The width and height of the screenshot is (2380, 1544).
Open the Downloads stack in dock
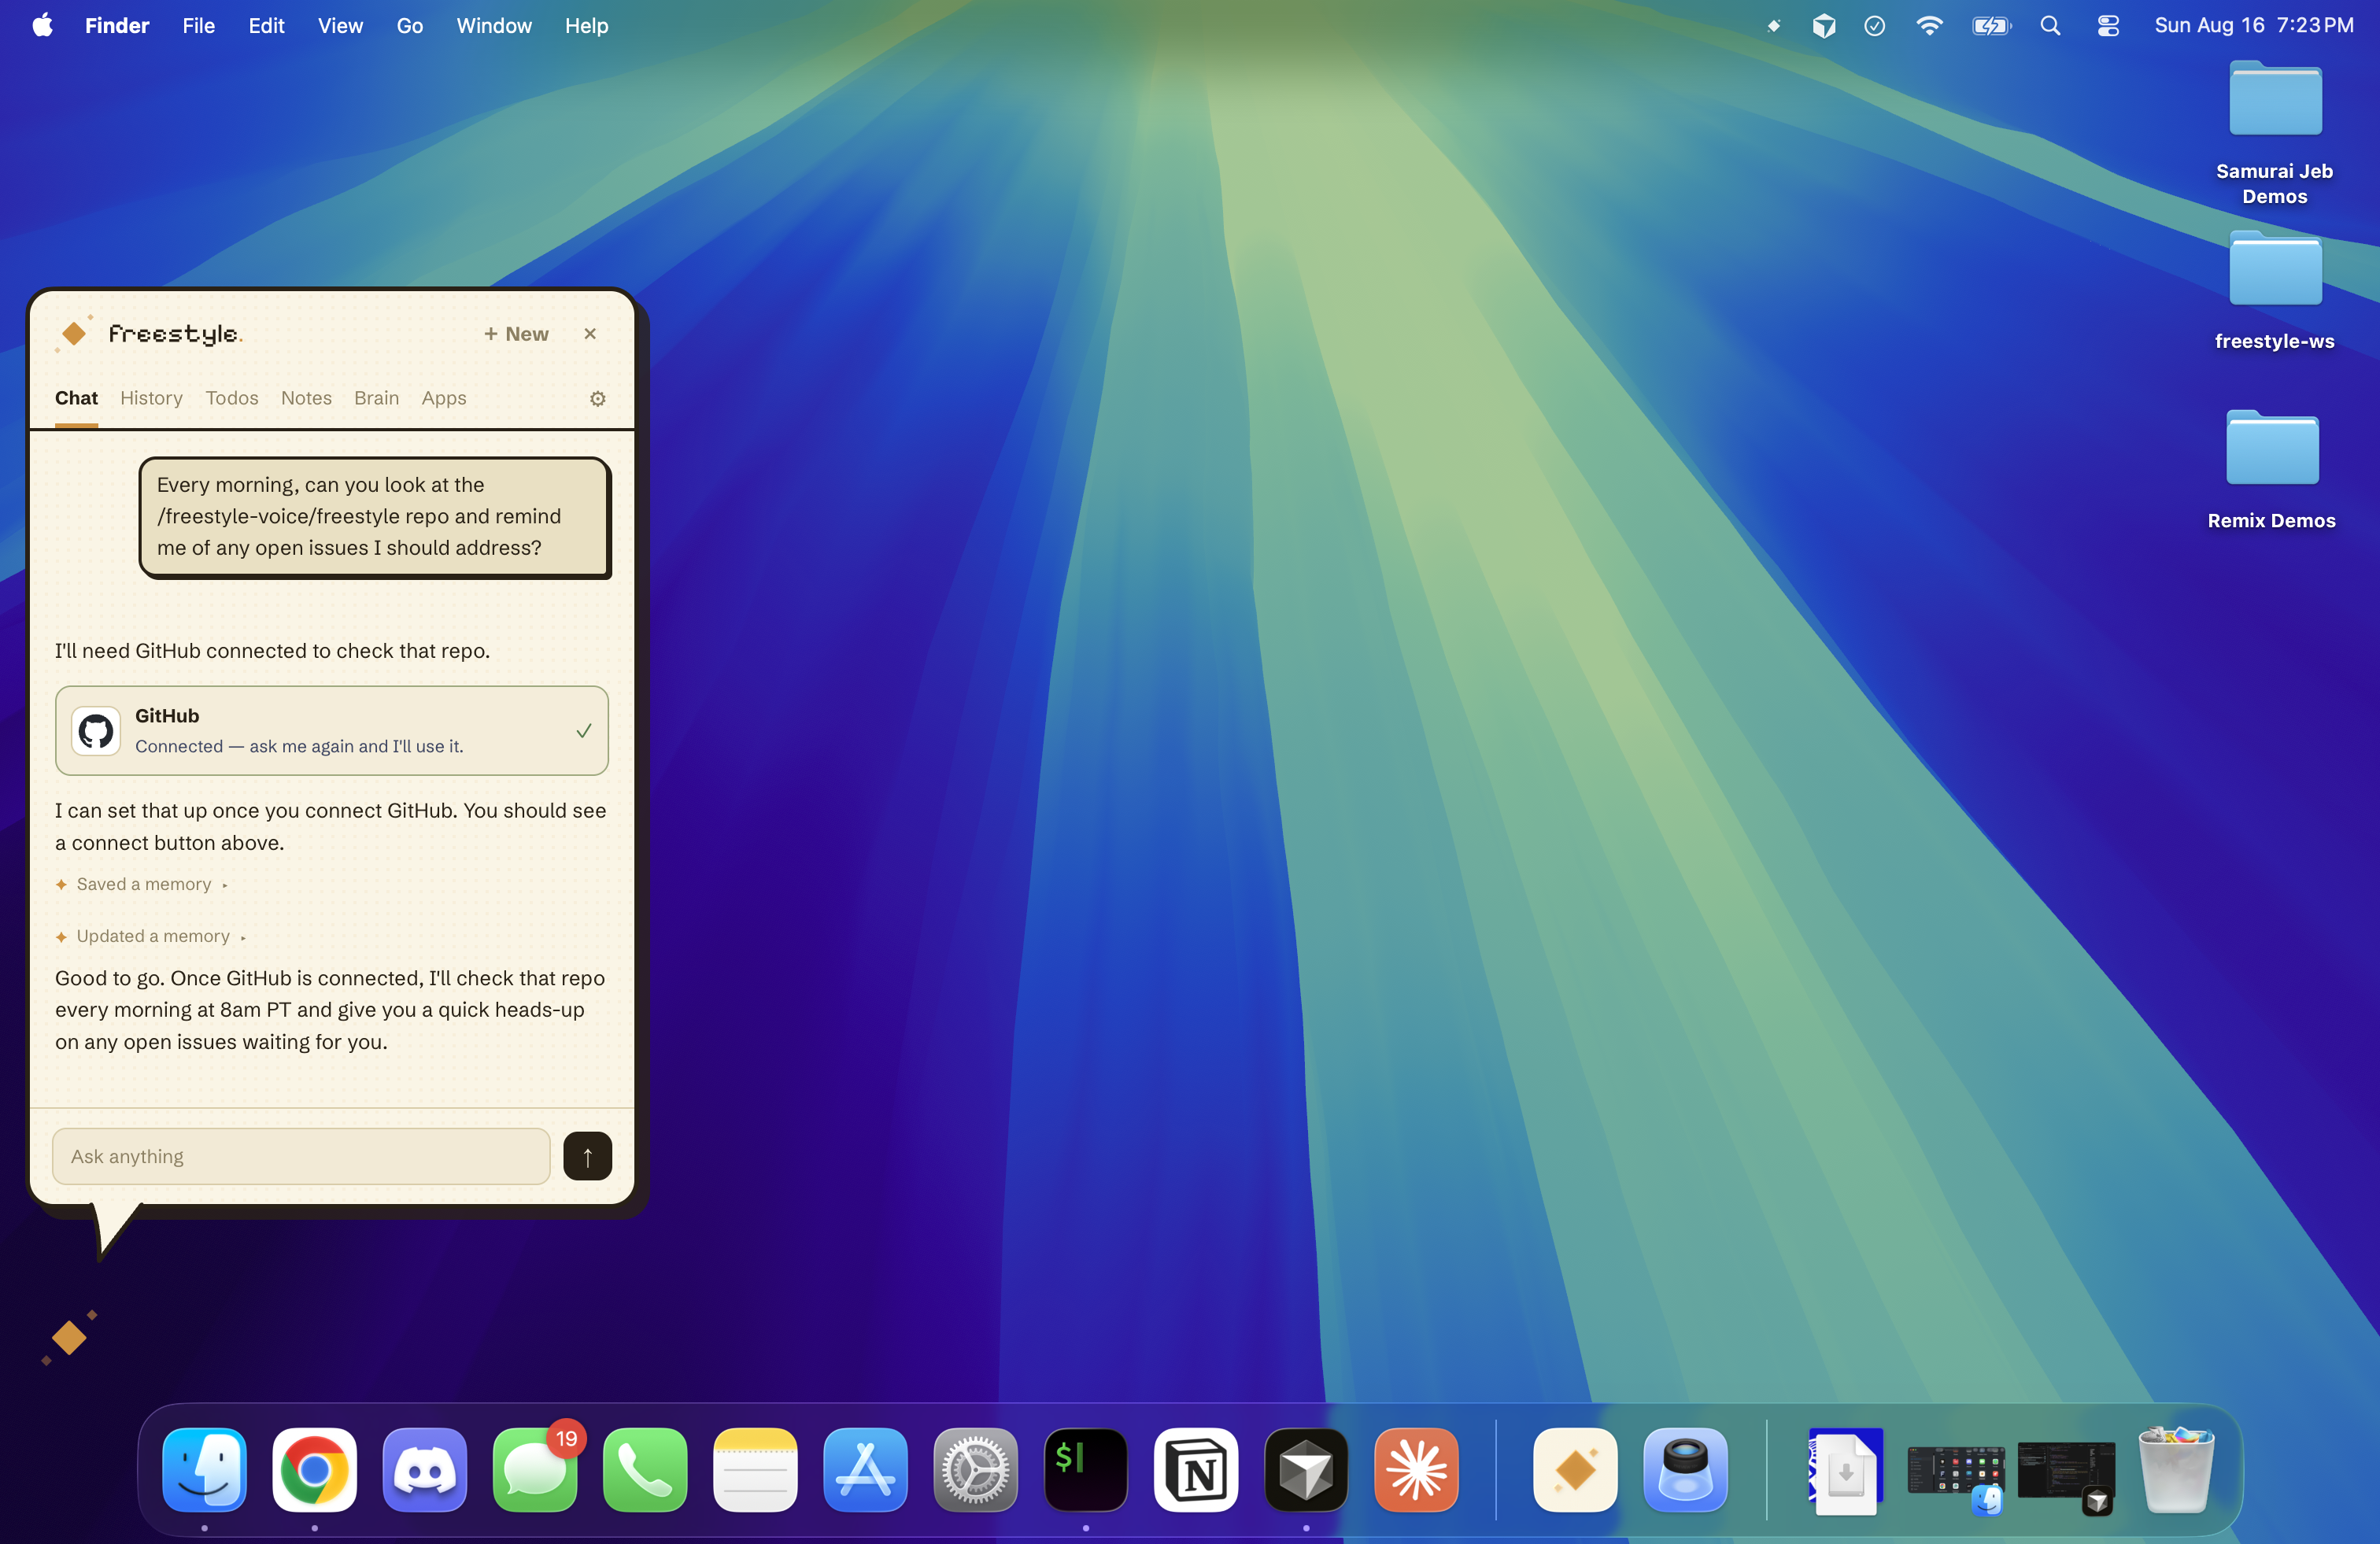pos(1846,1470)
